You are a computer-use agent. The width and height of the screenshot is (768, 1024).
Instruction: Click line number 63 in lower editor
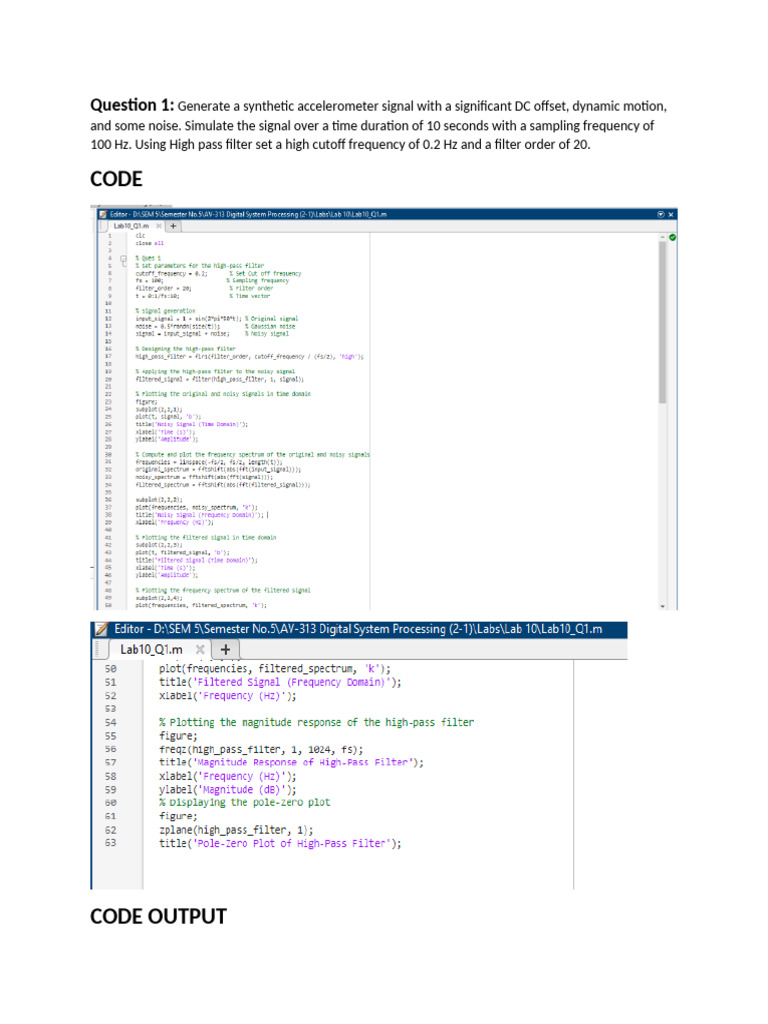tap(110, 843)
